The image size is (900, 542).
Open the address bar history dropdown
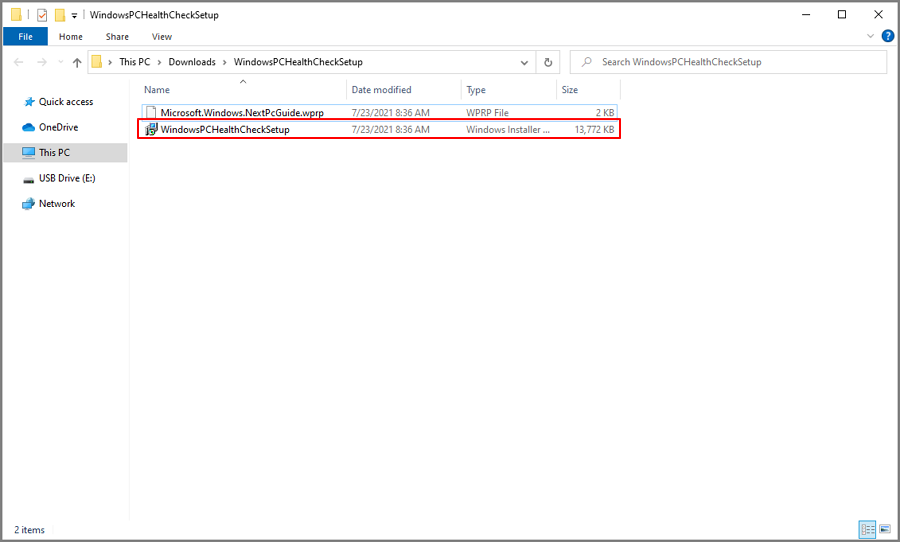[x=524, y=62]
